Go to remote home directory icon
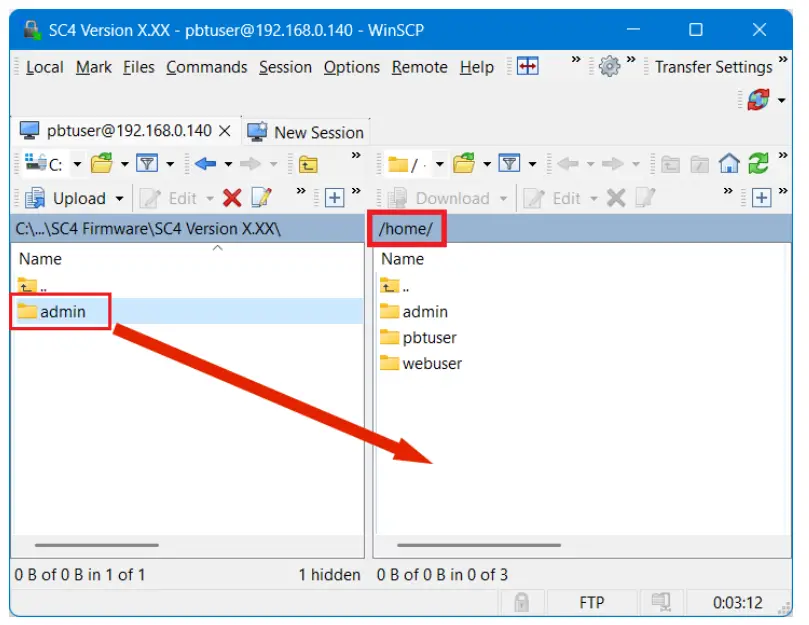 pyautogui.click(x=729, y=164)
